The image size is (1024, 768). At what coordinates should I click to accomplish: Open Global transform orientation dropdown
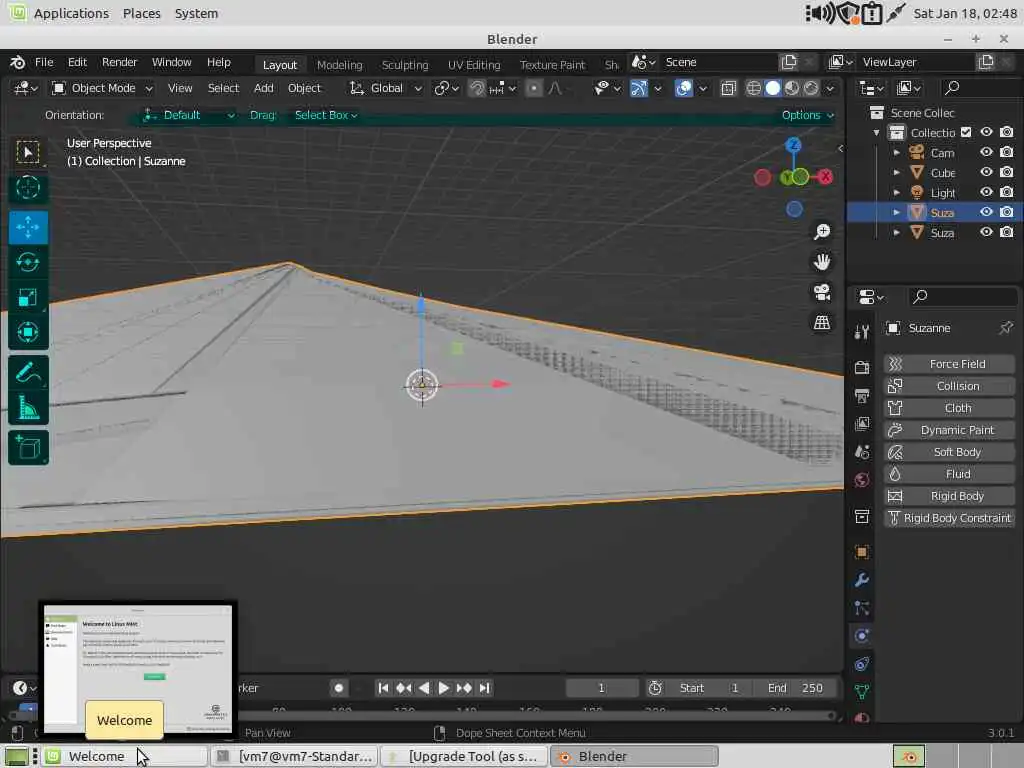(x=385, y=88)
